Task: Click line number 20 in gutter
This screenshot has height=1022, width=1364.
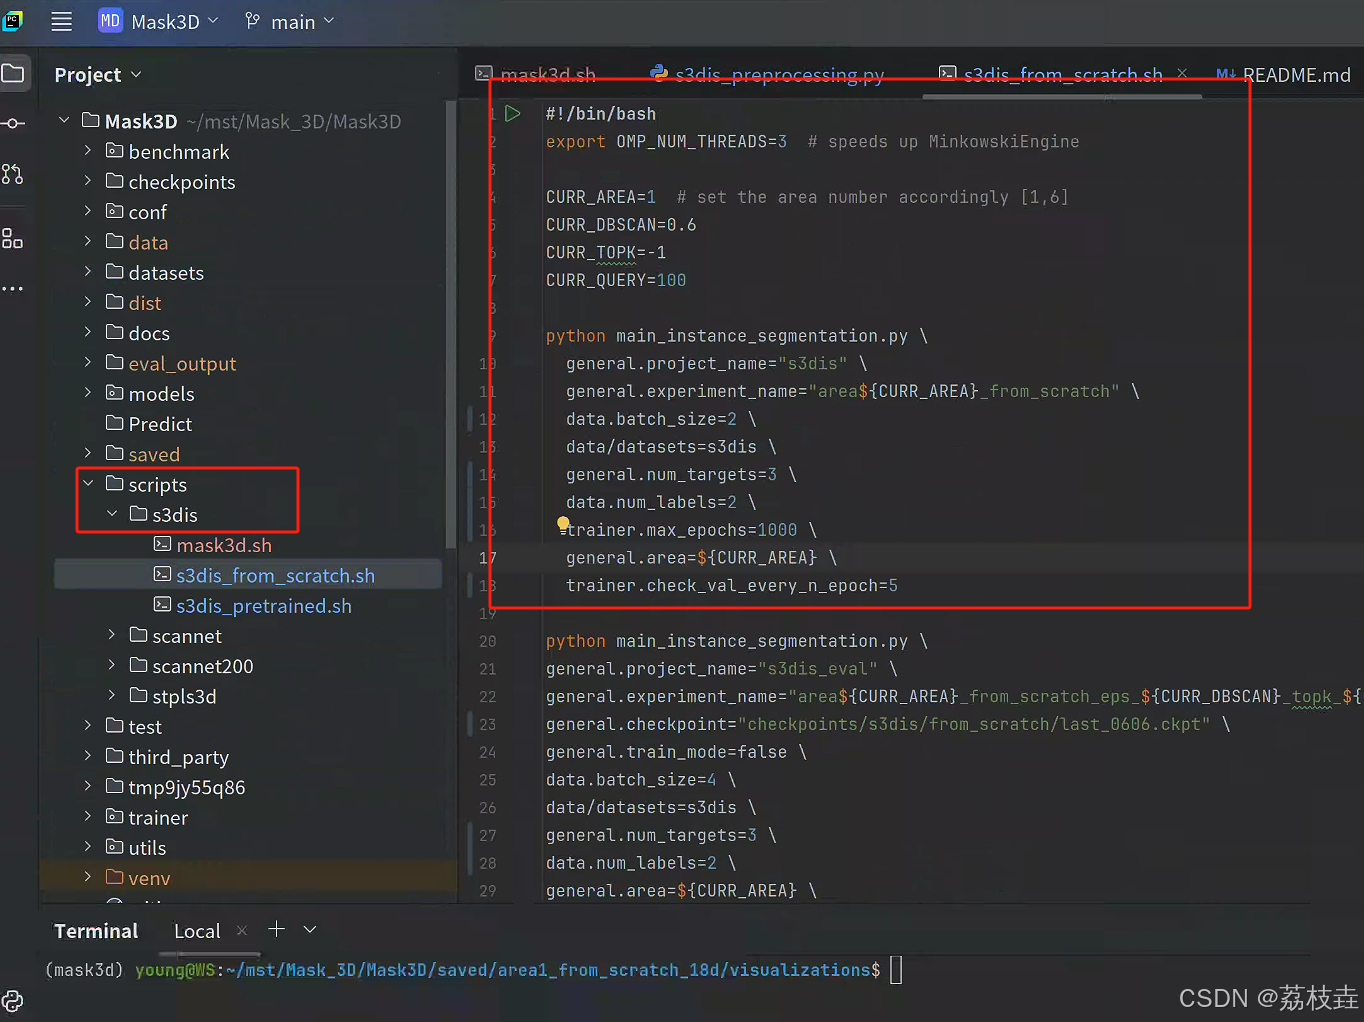Action: tap(487, 641)
